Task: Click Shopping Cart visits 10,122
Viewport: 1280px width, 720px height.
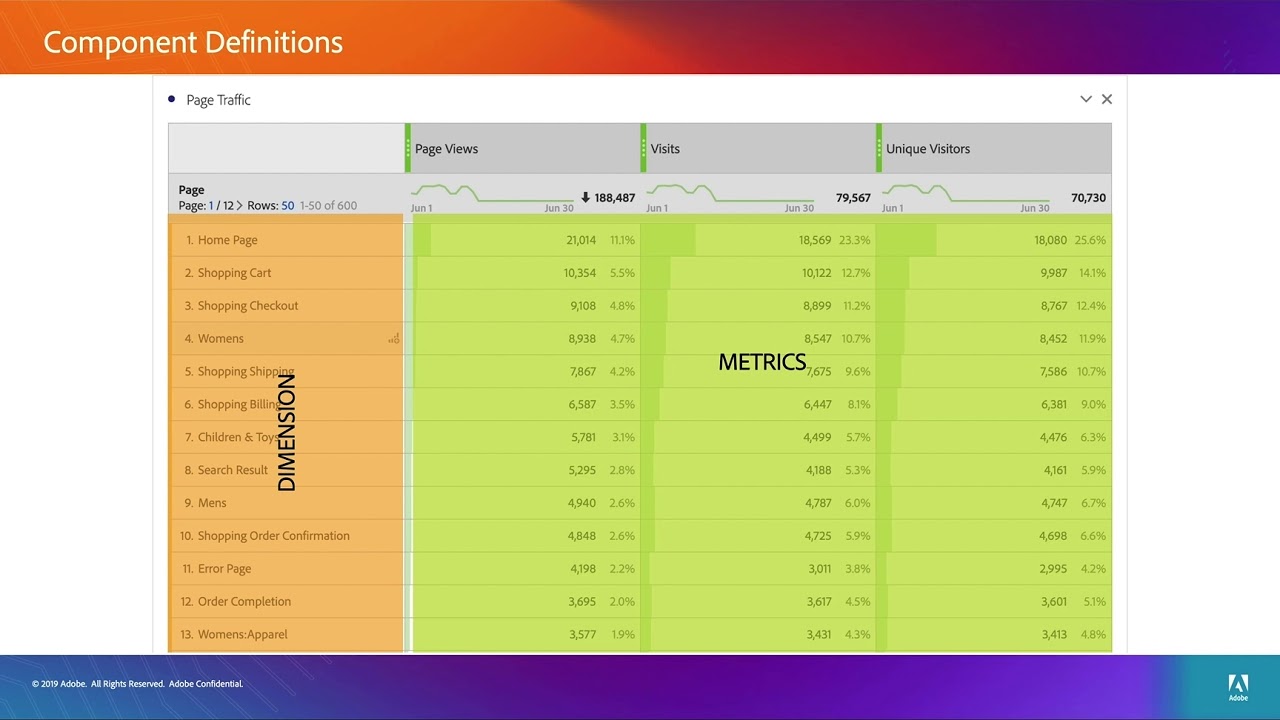Action: 816,273
